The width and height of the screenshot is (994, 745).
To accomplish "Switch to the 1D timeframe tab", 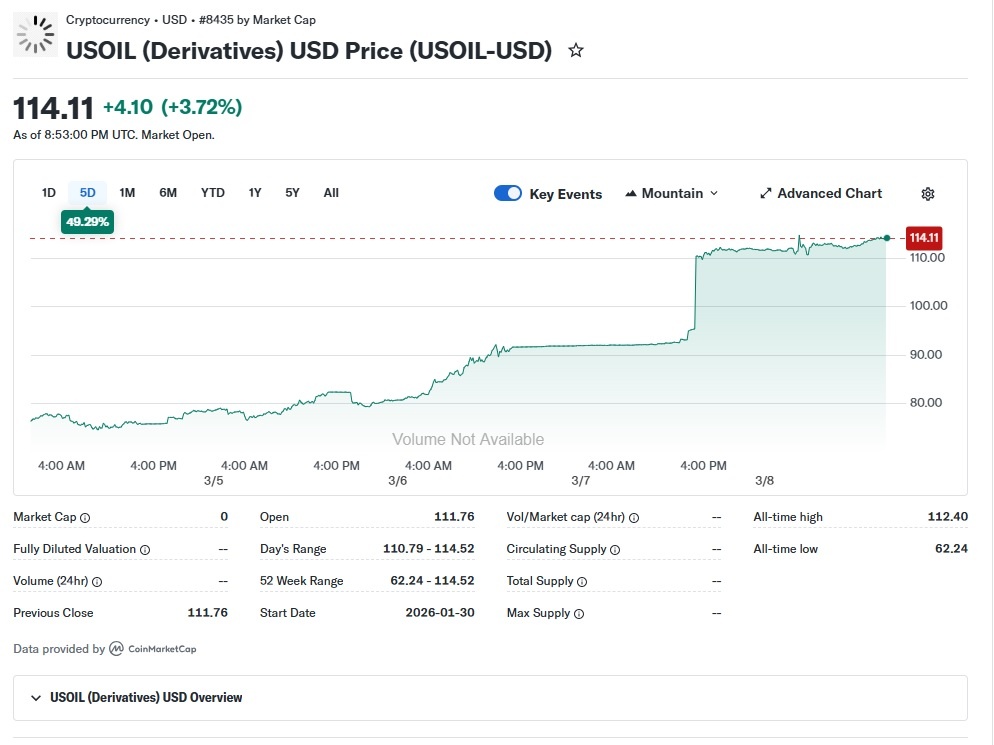I will pos(48,193).
